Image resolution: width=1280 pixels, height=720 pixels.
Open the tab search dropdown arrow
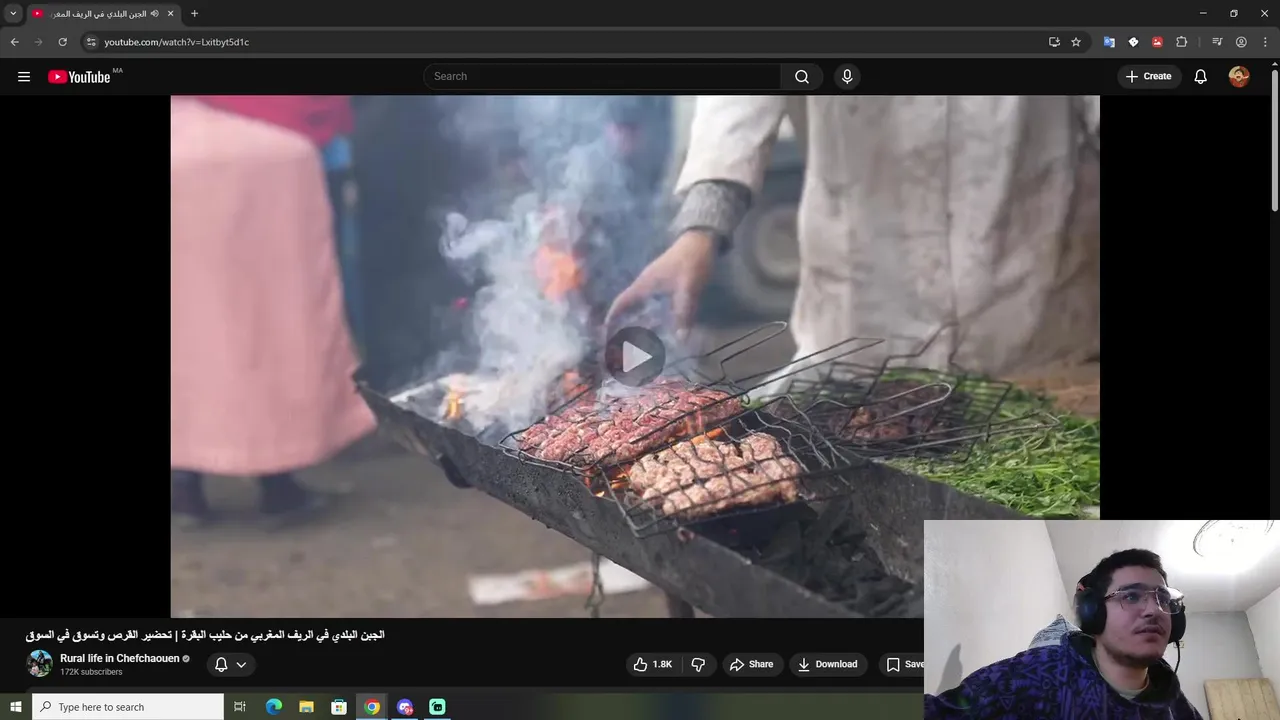[13, 13]
